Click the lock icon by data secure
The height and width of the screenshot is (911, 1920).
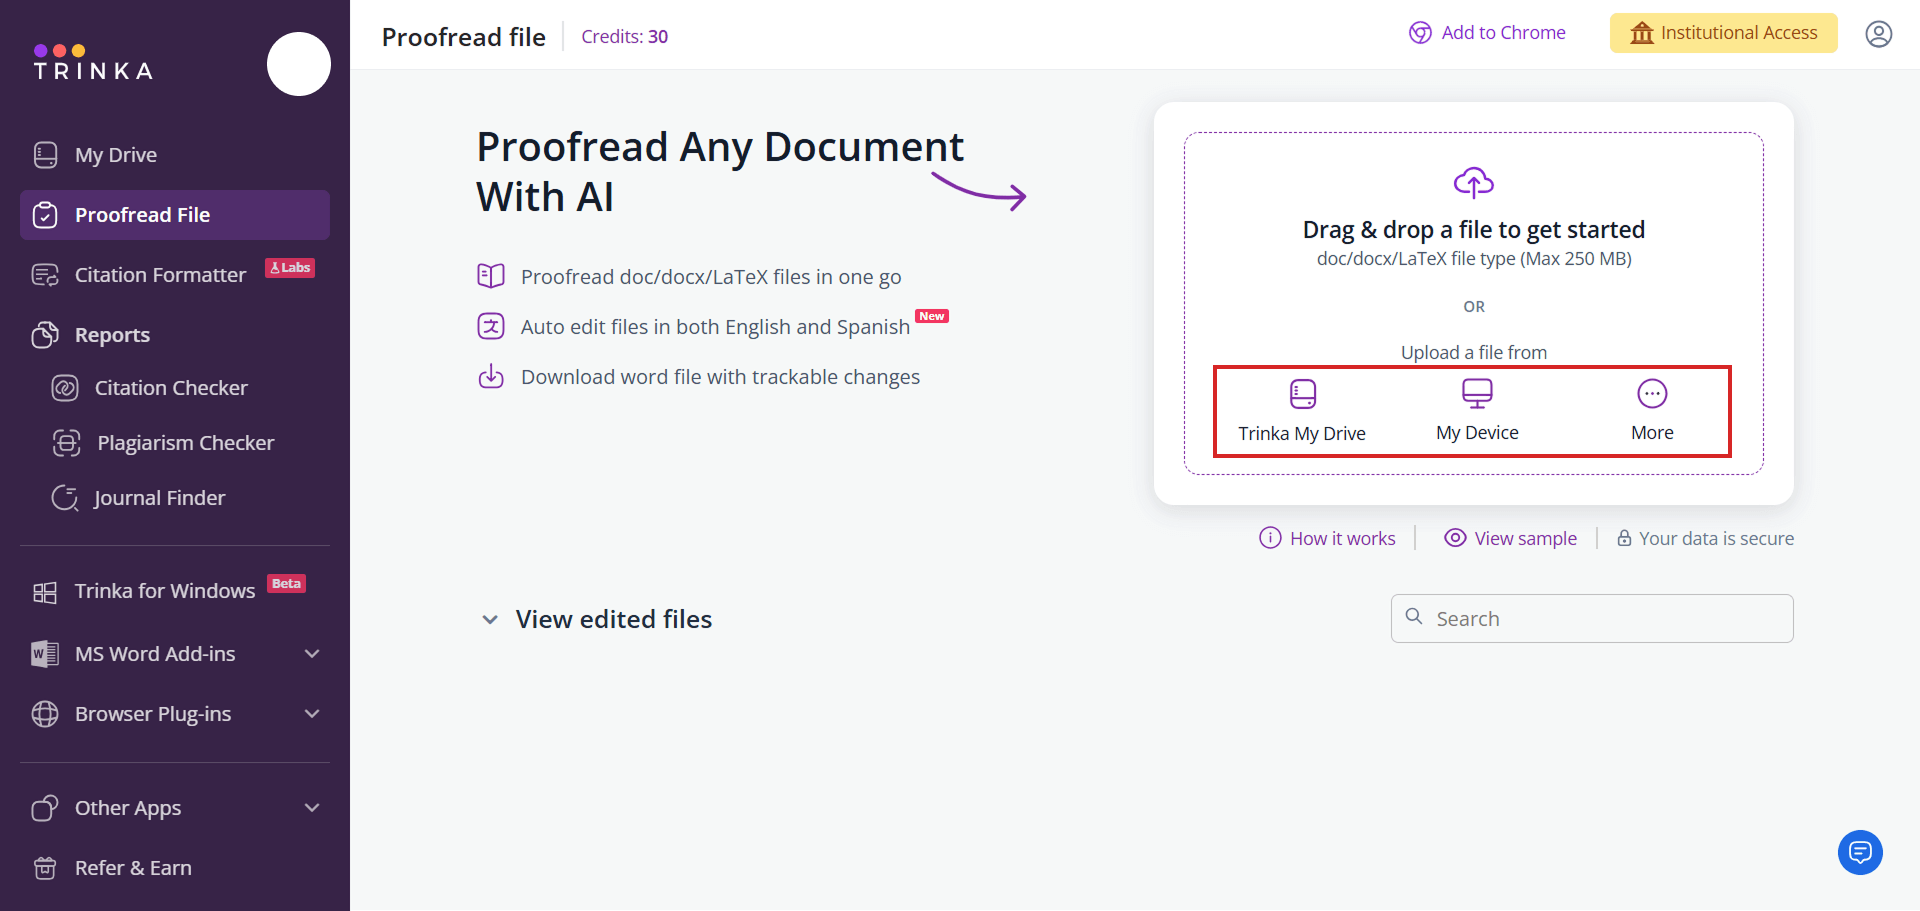(1624, 538)
